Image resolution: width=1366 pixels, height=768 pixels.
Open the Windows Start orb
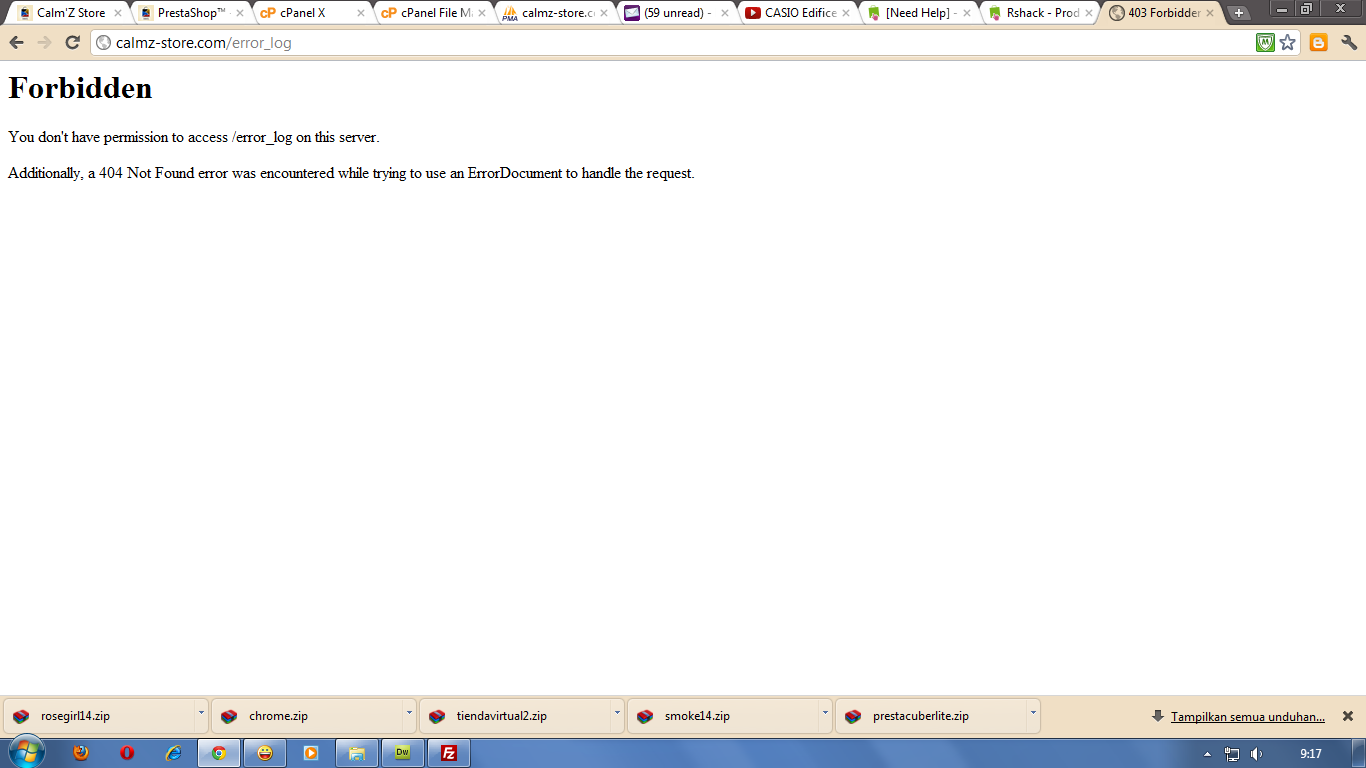(27, 752)
